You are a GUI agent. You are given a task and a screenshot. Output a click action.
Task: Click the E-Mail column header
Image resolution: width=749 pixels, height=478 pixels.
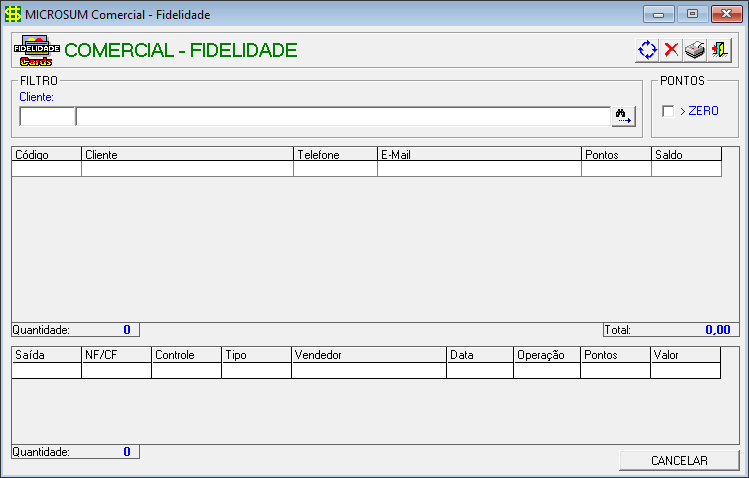pos(479,154)
